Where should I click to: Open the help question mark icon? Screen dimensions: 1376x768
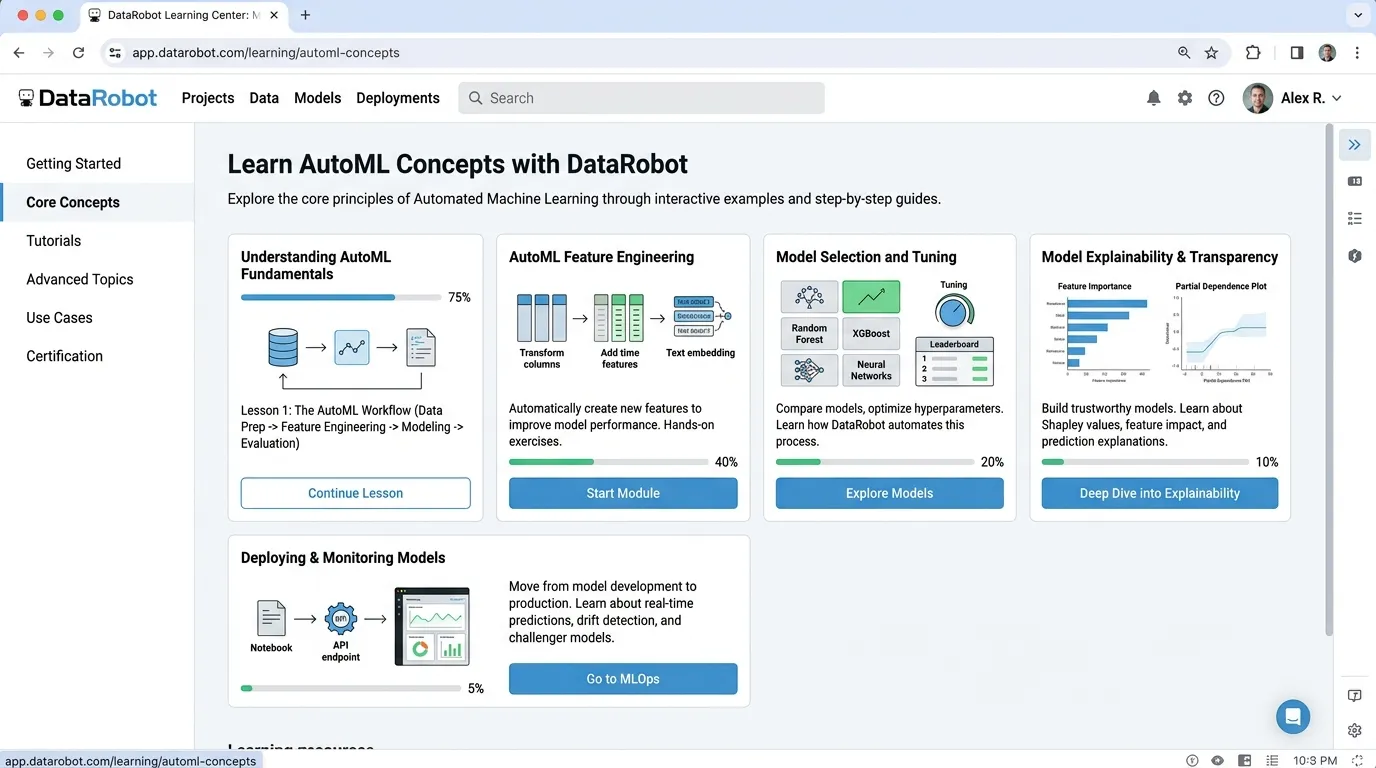(x=1216, y=98)
